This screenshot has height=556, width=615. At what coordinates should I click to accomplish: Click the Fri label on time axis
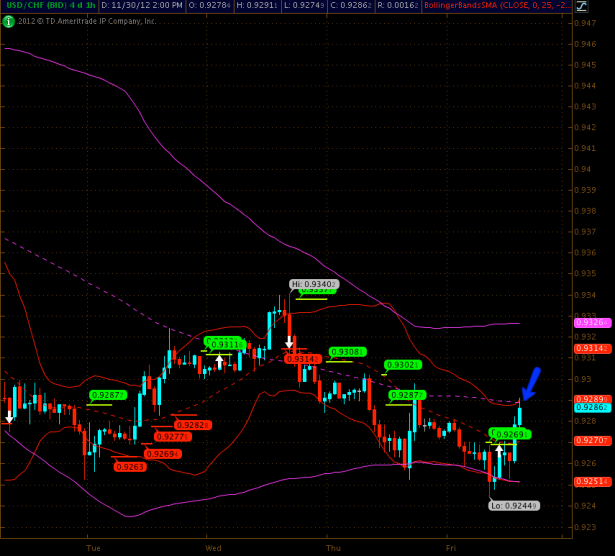451,548
